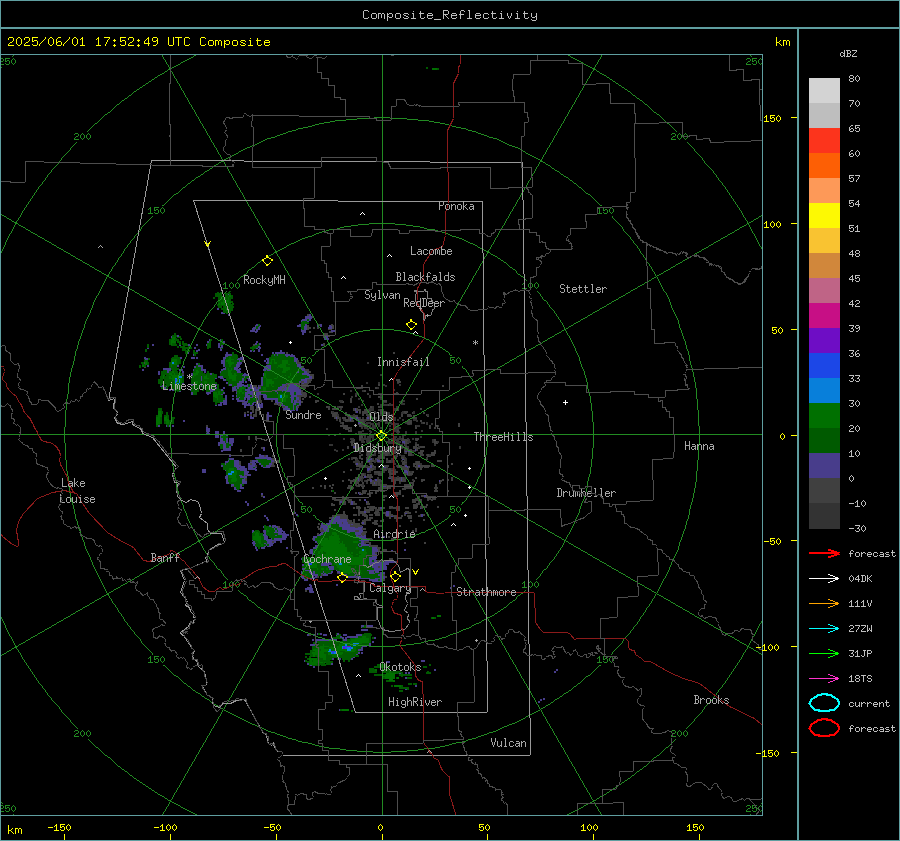Select the magenta 18TS arrow legend entry
The width and height of the screenshot is (900, 841).
point(824,679)
